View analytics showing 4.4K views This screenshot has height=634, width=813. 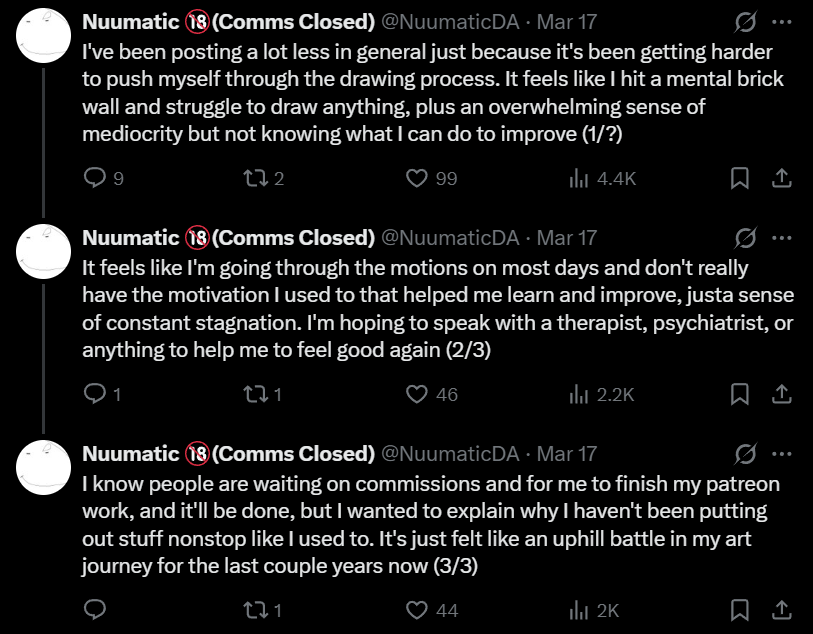[x=579, y=179]
